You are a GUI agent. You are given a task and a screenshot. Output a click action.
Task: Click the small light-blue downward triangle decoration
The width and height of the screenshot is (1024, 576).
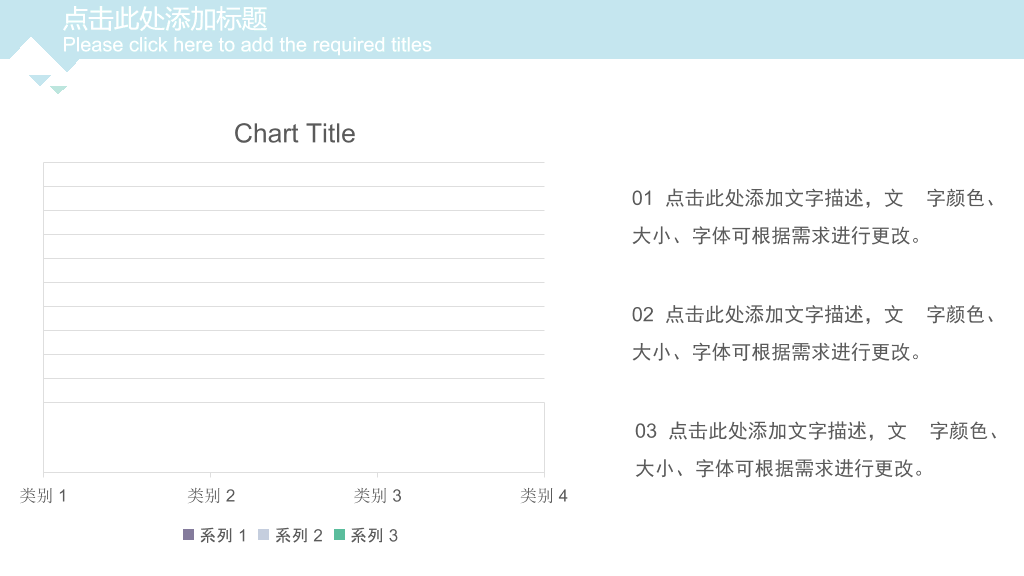tap(40, 80)
